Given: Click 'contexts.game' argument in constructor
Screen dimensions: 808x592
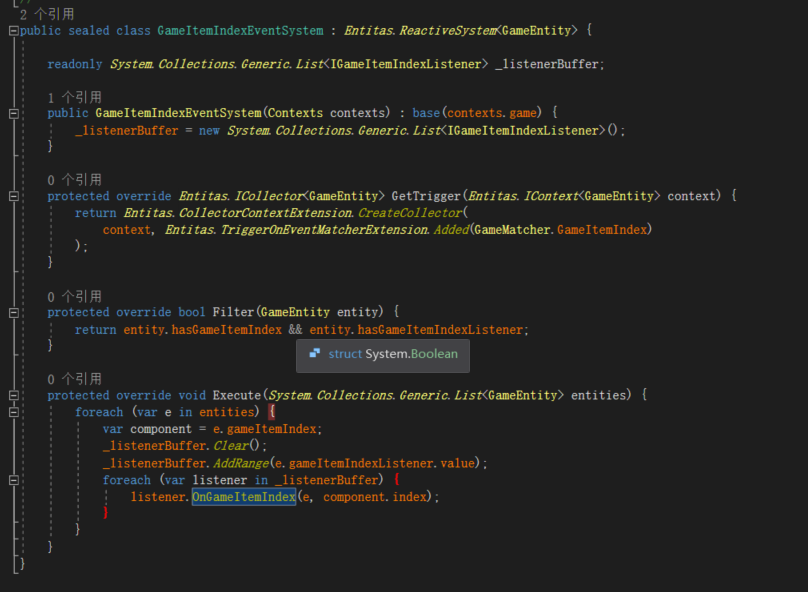Looking at the screenshot, I should (x=492, y=113).
